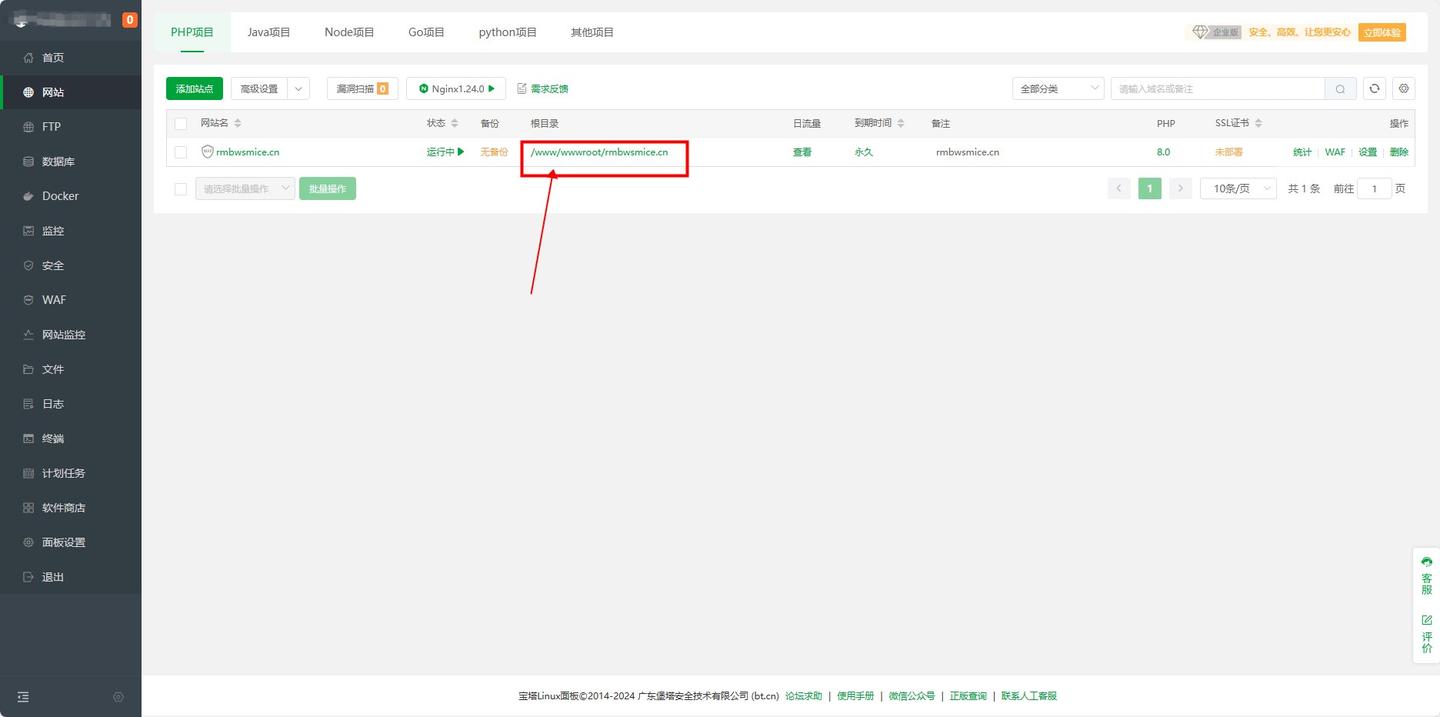
Task: Open 数据库 database sidebar item
Action: pos(70,162)
